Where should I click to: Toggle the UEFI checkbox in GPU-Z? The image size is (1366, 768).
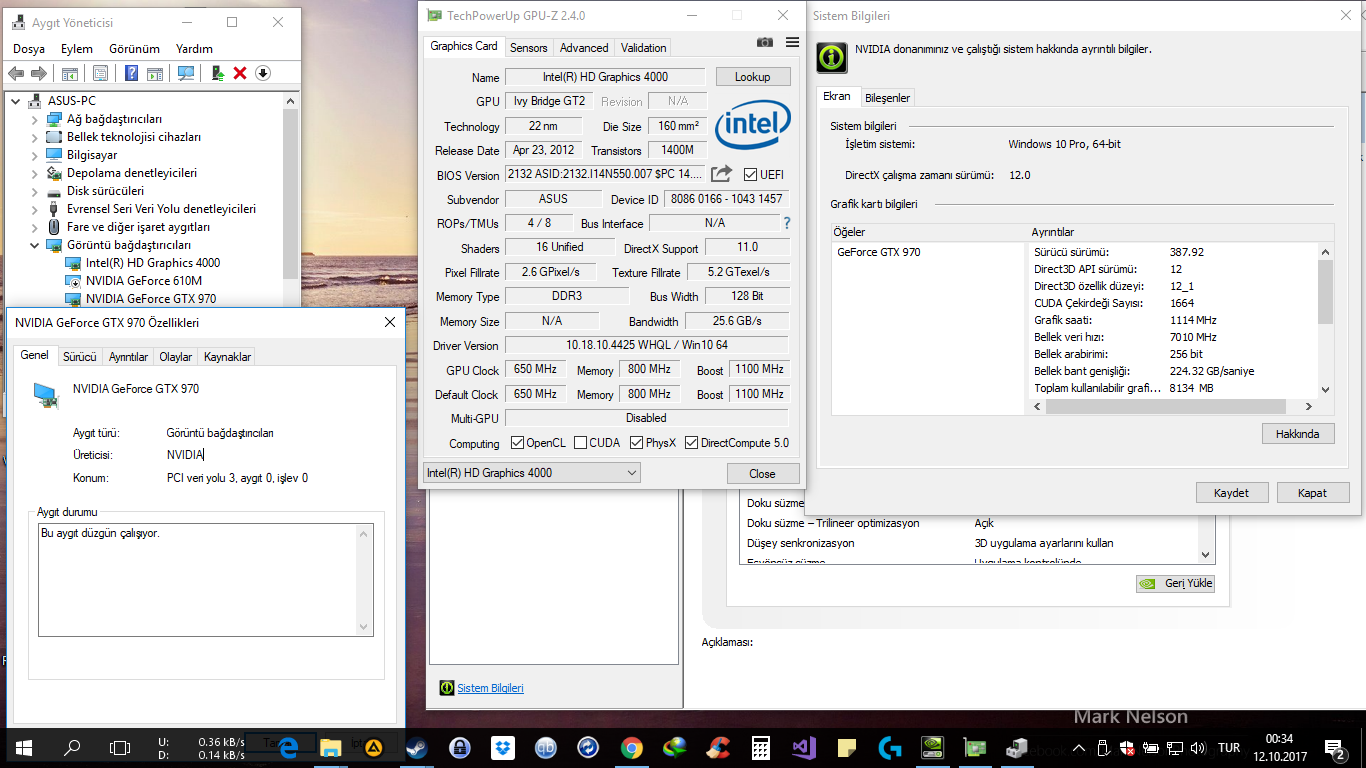(750, 174)
